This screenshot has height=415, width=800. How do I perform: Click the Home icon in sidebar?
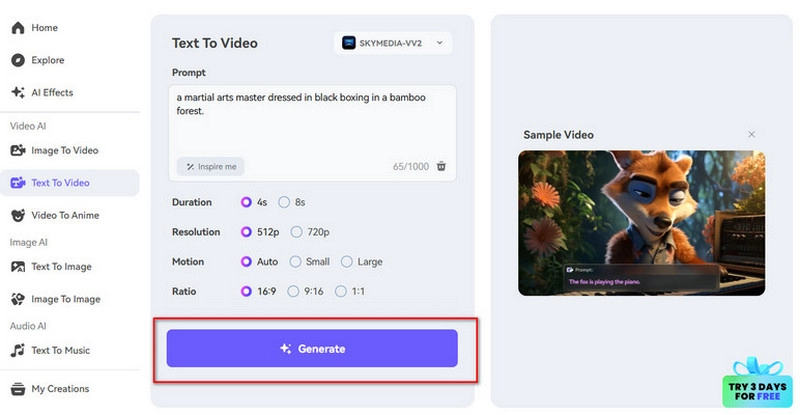17,28
